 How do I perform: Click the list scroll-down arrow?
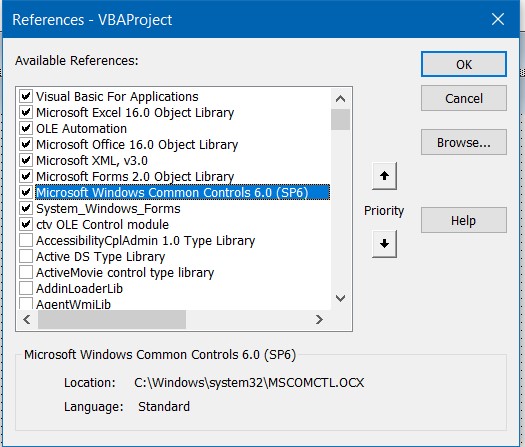341,298
